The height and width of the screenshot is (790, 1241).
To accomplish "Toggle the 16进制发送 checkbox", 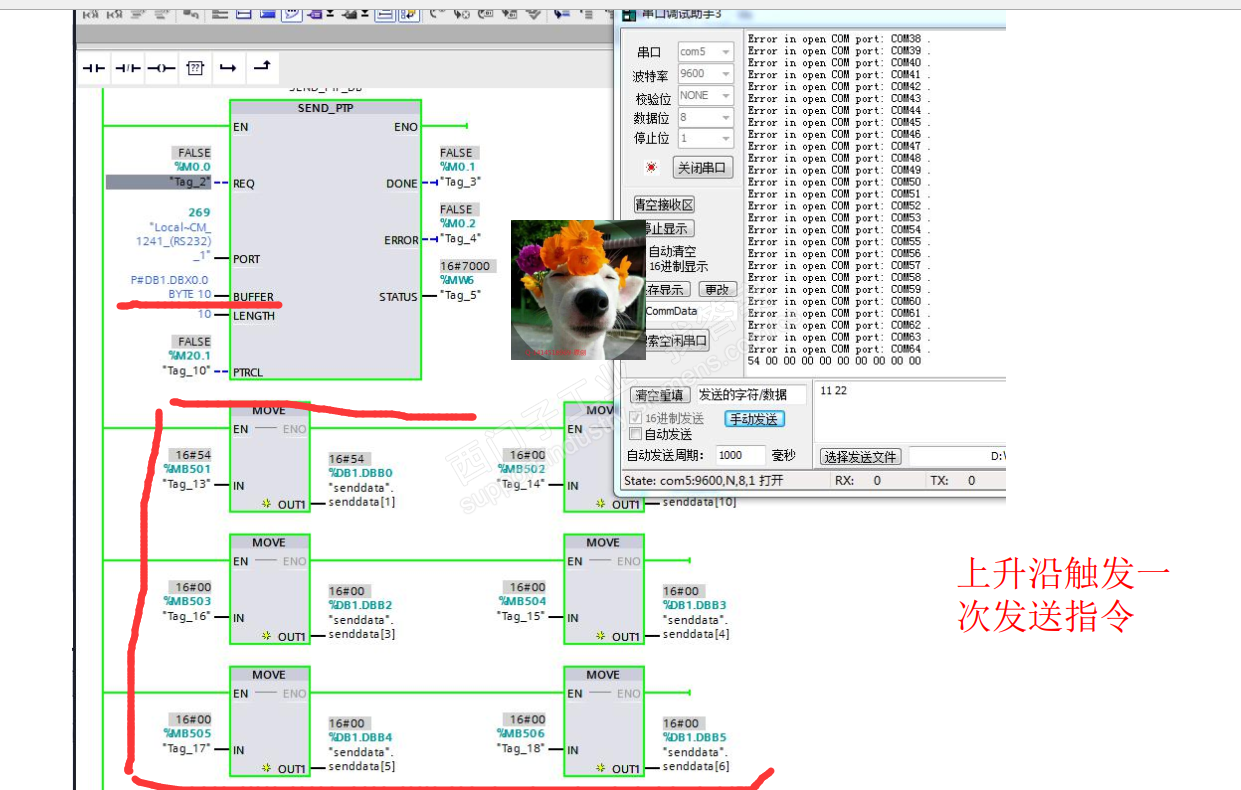I will [x=636, y=419].
